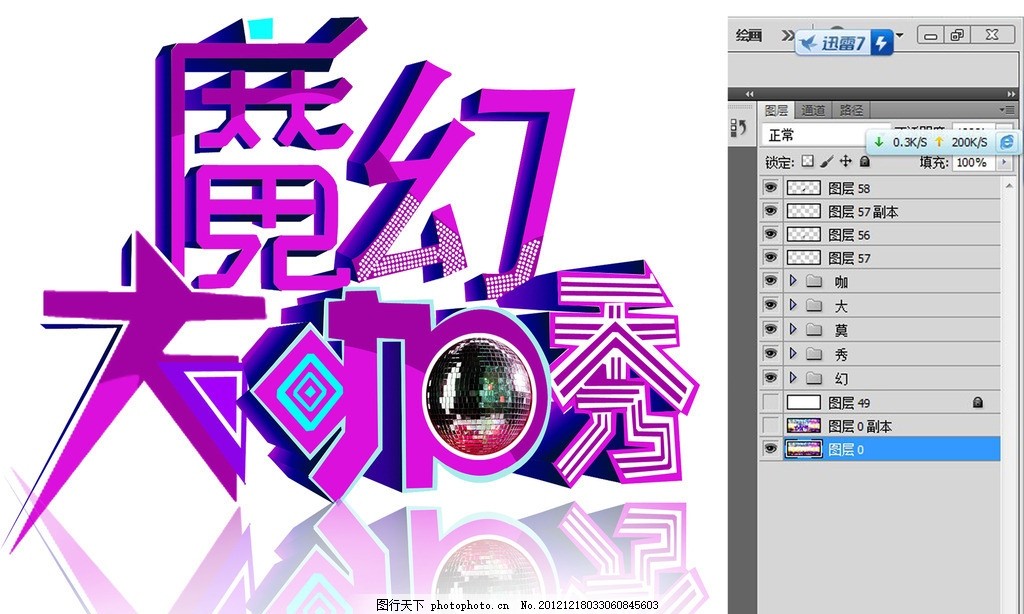The height and width of the screenshot is (614, 1024).
Task: Select the layer 图层 57 副本 thumbnail
Action: (804, 211)
